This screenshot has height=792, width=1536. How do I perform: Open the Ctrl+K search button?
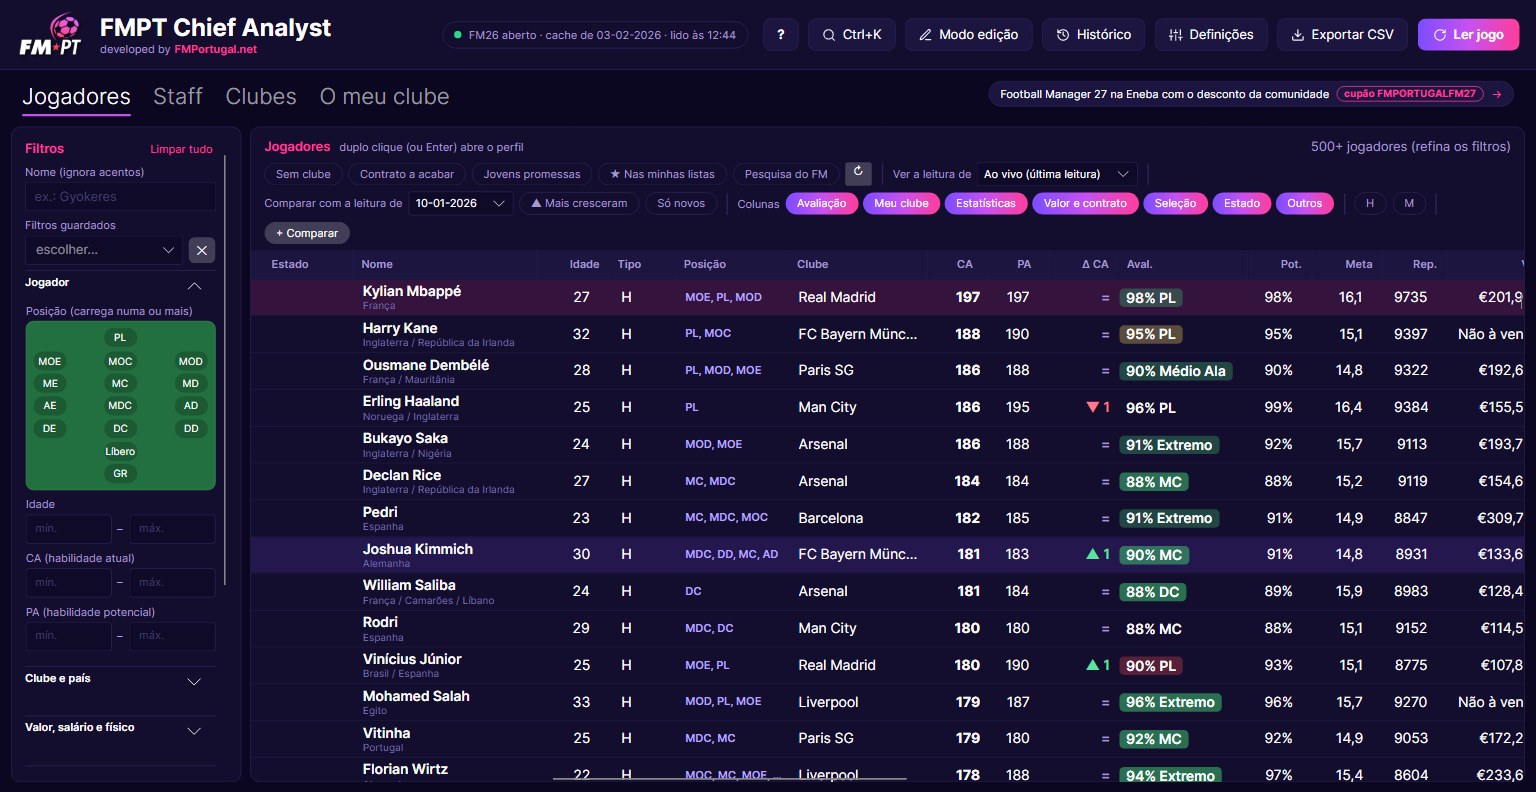(852, 34)
